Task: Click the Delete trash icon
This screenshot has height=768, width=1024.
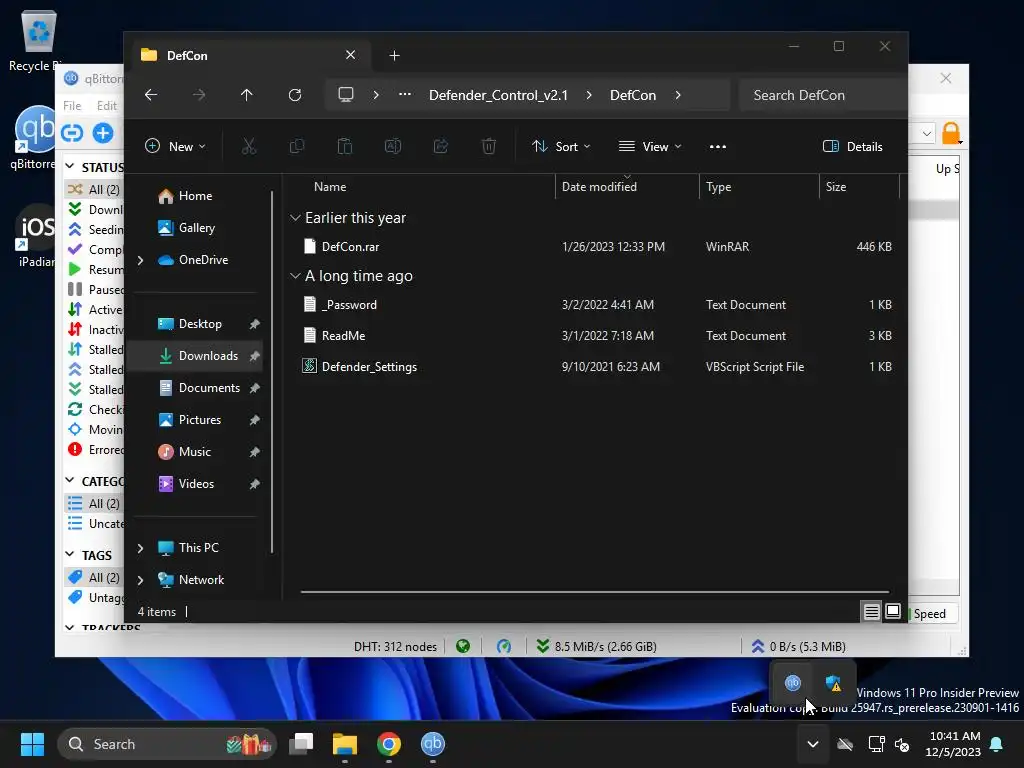Action: coord(488,146)
